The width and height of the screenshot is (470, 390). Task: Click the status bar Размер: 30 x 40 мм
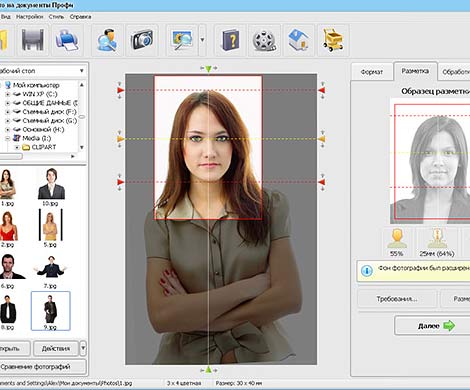(x=239, y=383)
